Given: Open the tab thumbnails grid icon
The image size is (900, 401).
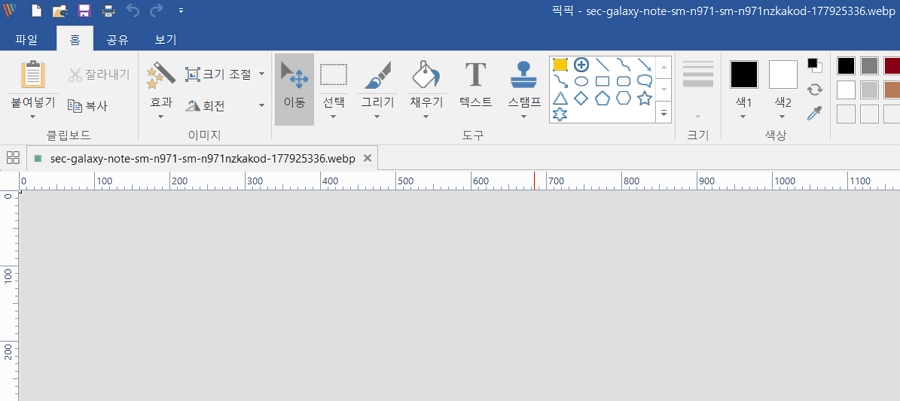Looking at the screenshot, I should [13, 158].
